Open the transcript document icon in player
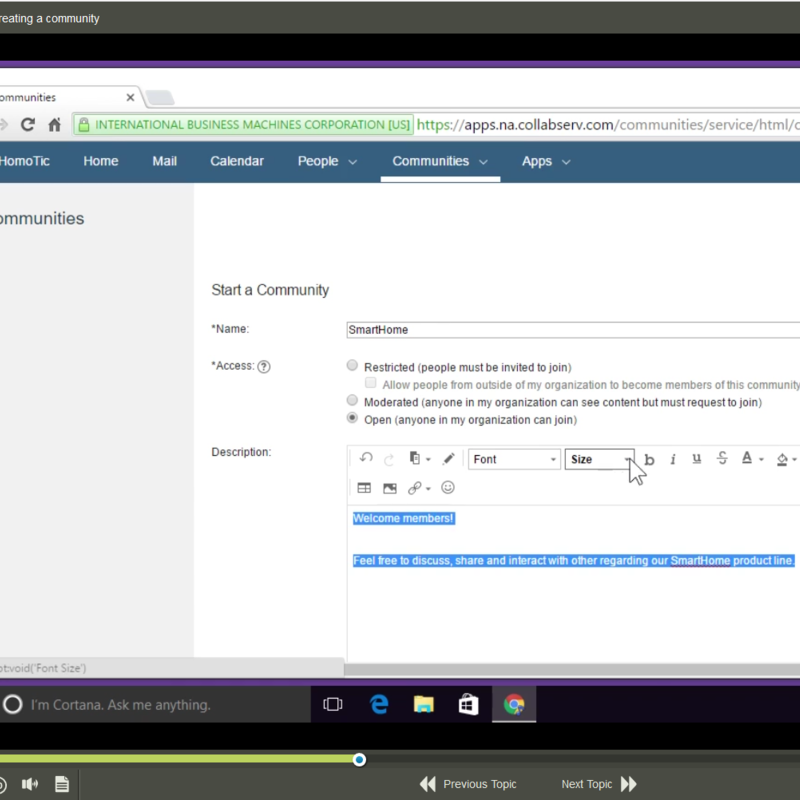Screen dimensions: 800x800 62,784
